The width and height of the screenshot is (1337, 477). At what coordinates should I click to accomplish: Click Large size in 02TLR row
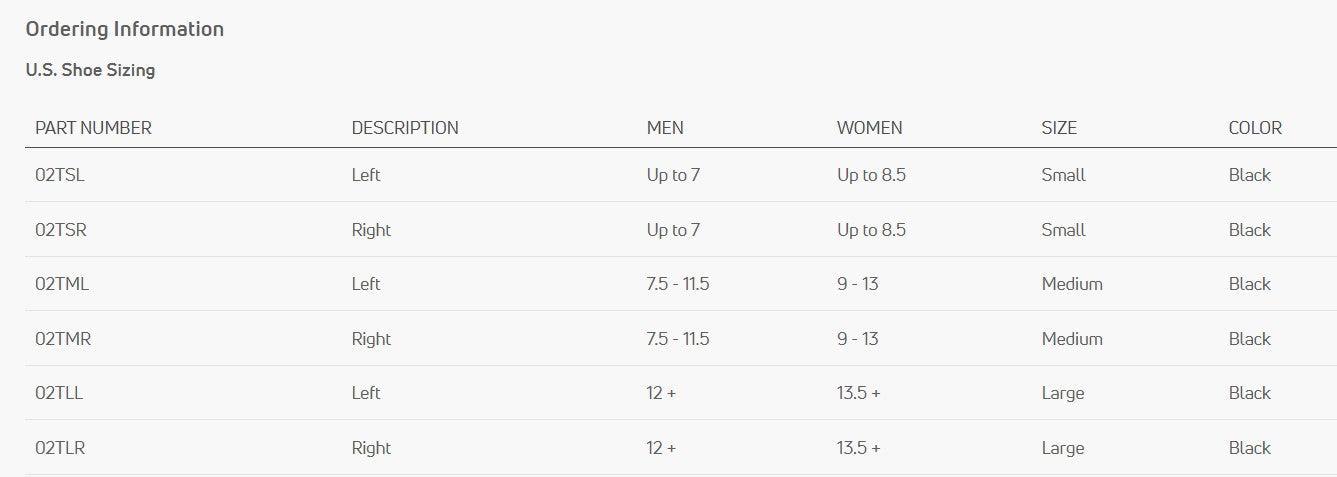point(1062,448)
